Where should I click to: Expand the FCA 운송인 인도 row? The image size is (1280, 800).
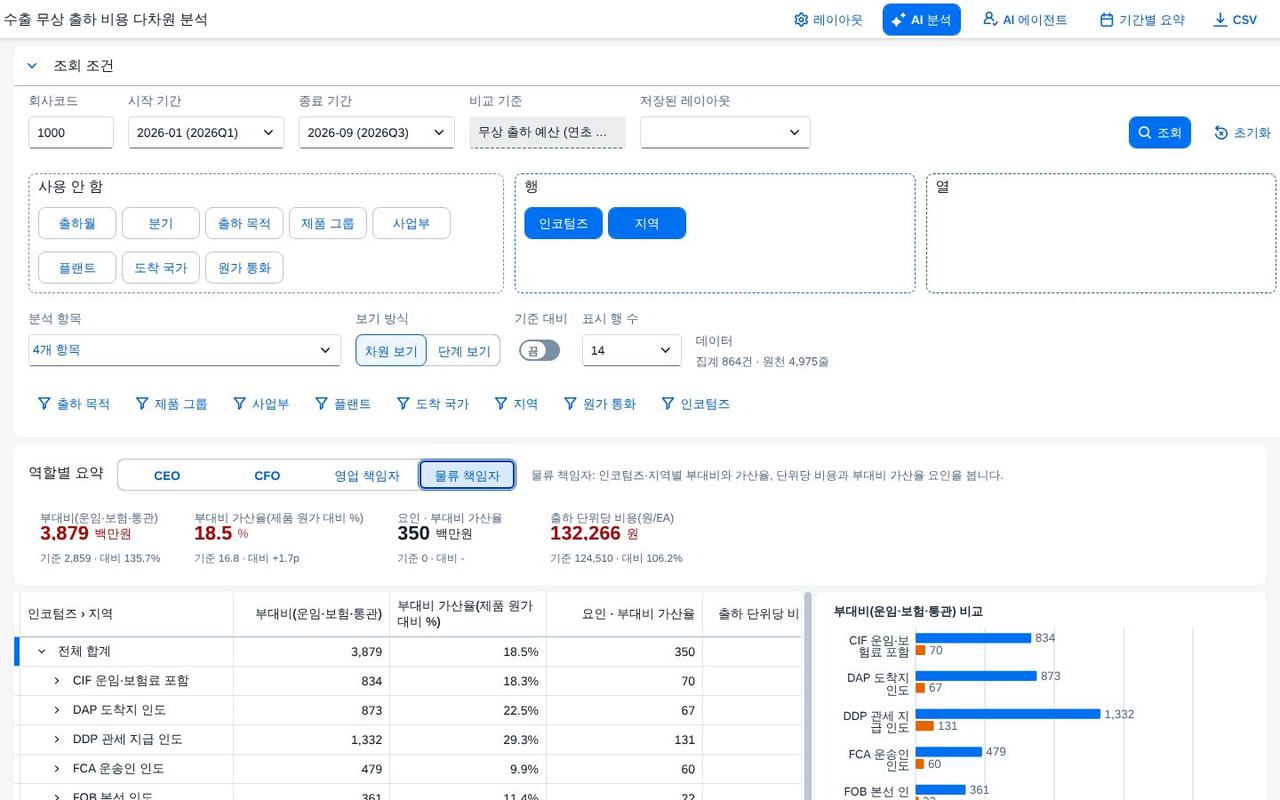57,769
